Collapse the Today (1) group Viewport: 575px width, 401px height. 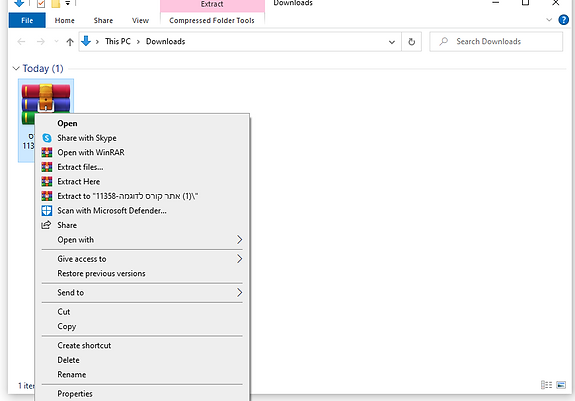coord(16,69)
